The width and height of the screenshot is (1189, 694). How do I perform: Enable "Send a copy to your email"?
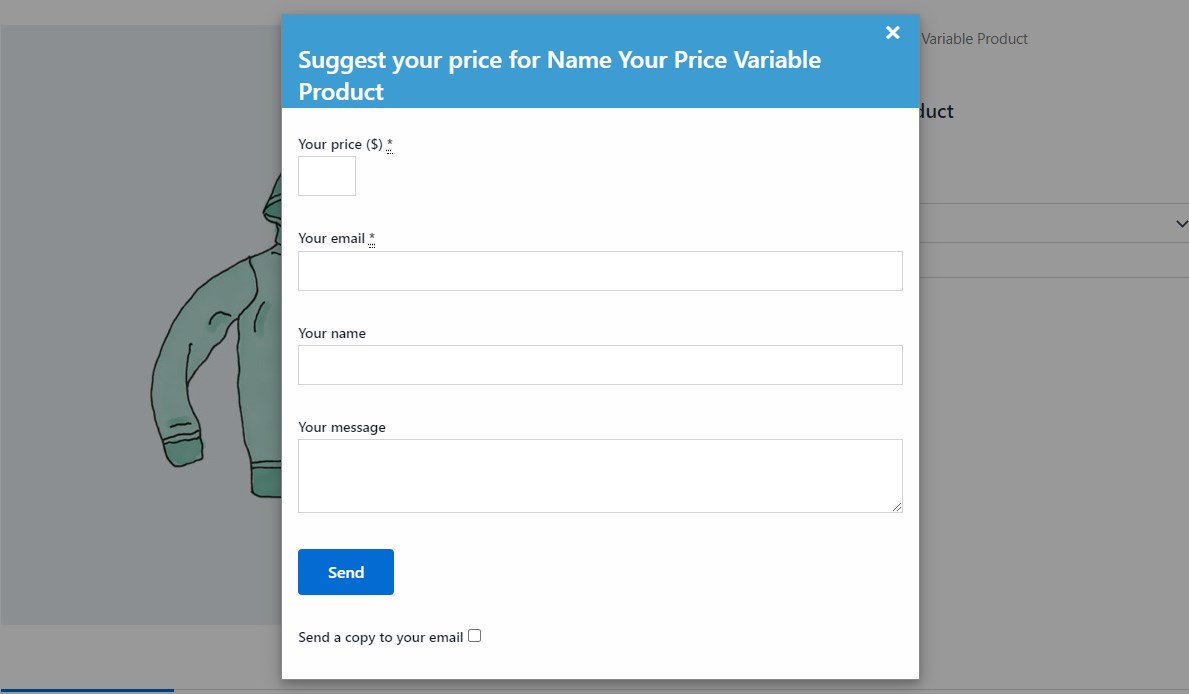[474, 635]
